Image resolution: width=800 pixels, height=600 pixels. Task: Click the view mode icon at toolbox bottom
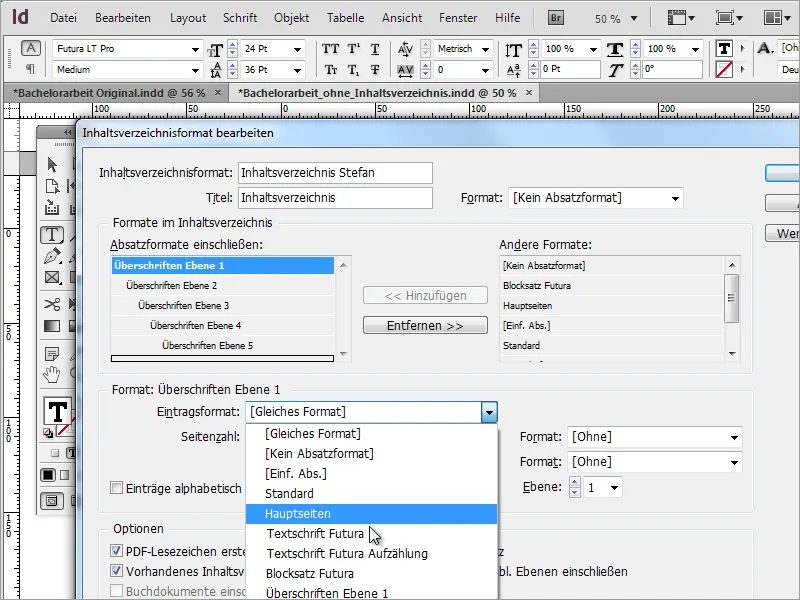52,501
